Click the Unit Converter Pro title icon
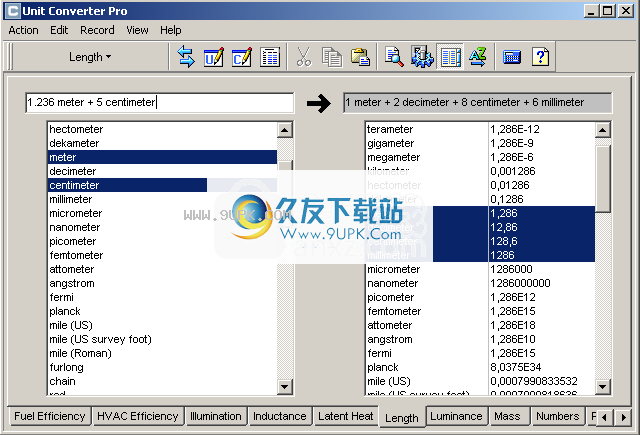 [13, 11]
